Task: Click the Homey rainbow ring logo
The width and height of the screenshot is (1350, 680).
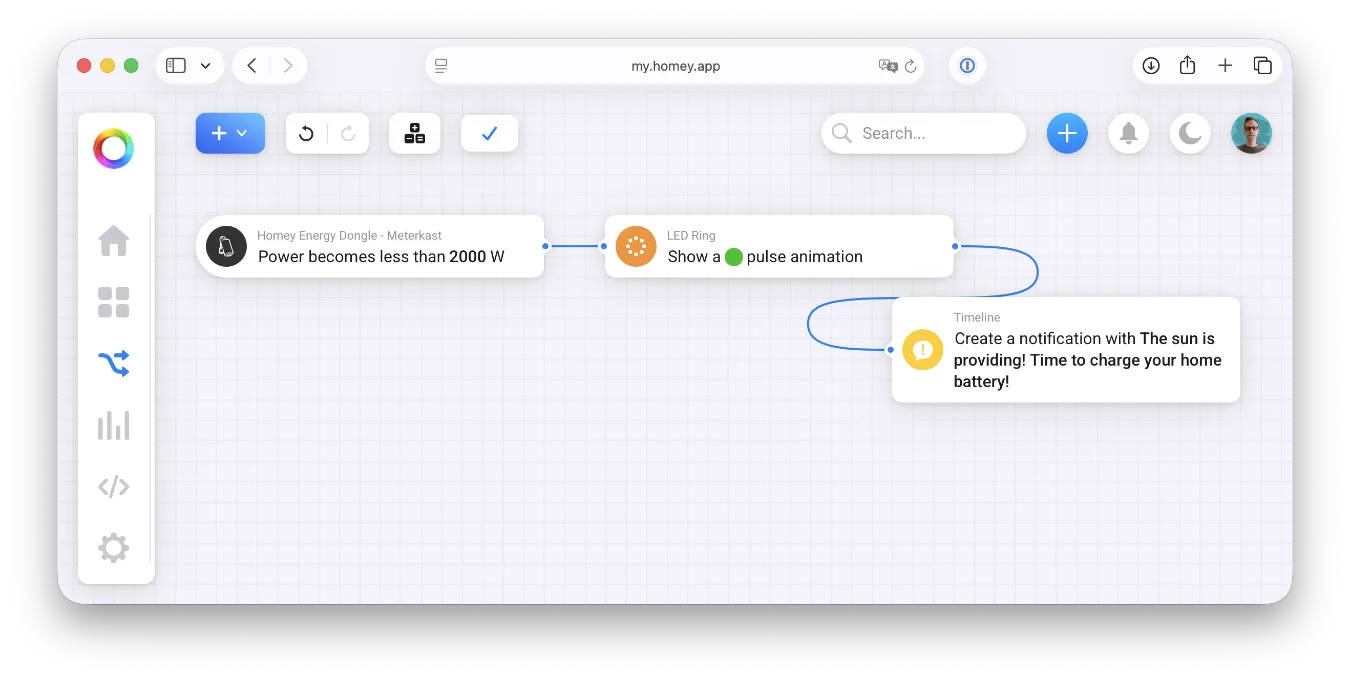Action: point(114,149)
